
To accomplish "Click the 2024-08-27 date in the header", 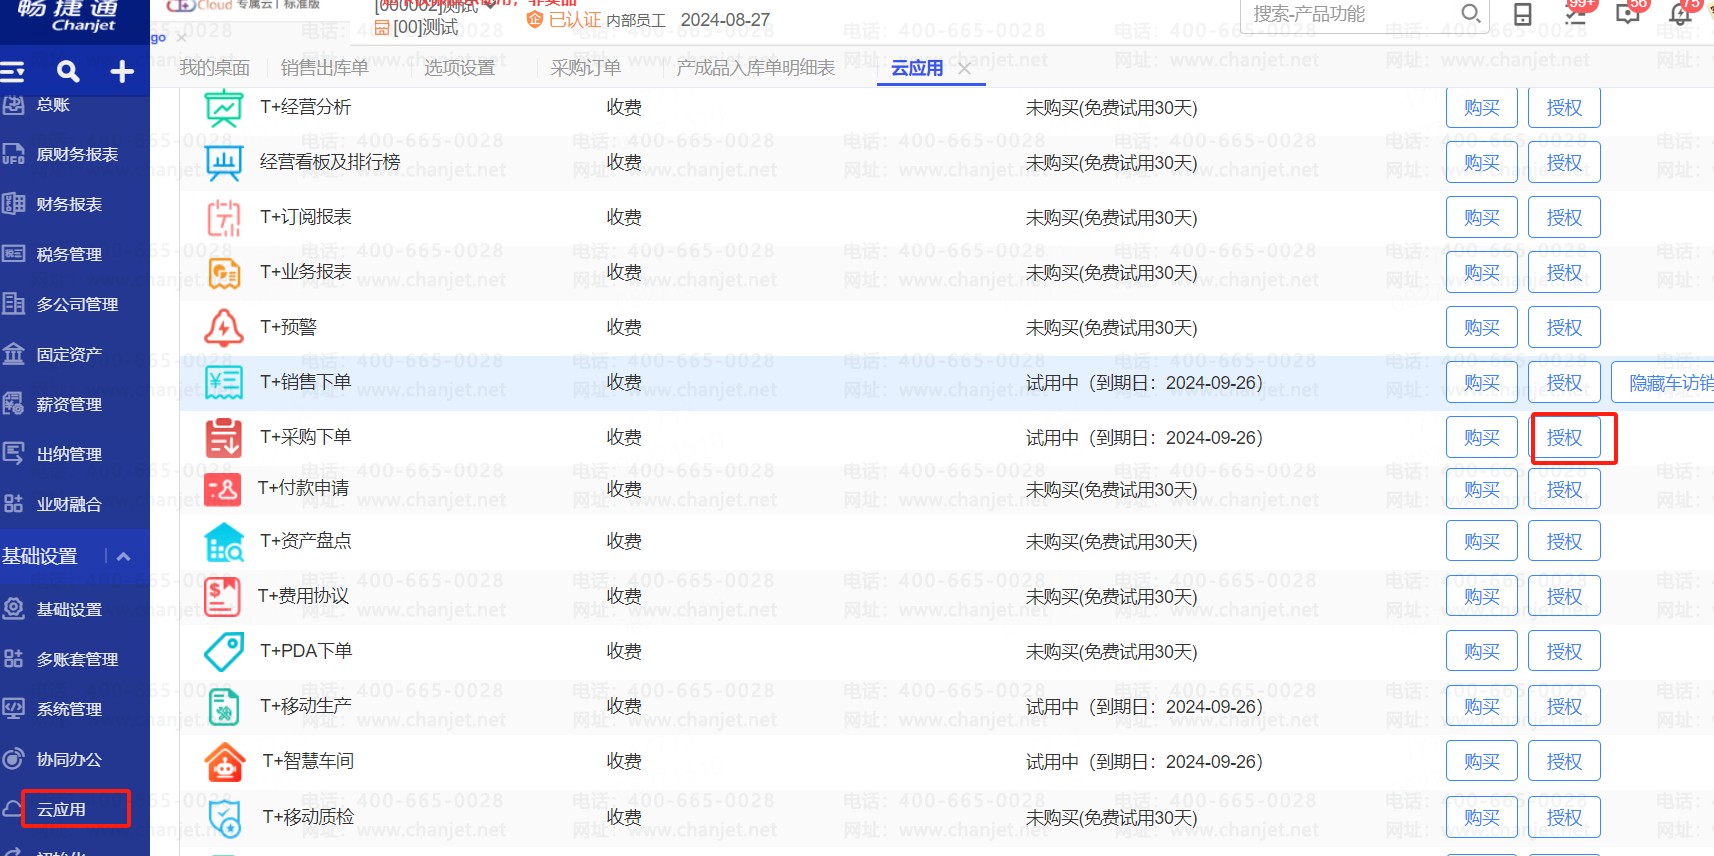I will click(x=725, y=20).
